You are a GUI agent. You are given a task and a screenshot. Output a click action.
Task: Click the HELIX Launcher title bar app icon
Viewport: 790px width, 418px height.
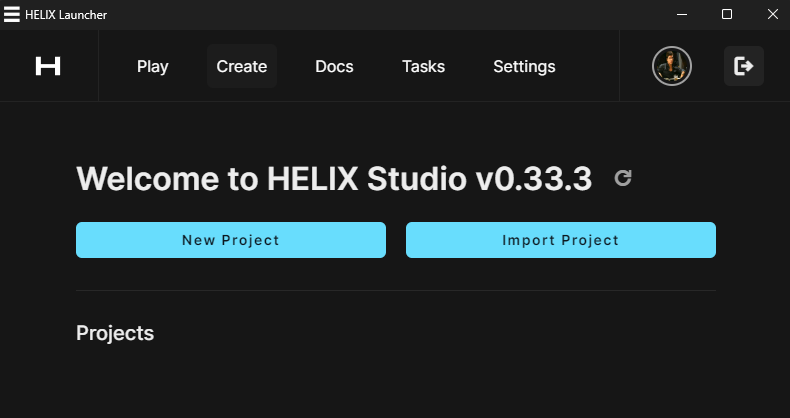(12, 14)
